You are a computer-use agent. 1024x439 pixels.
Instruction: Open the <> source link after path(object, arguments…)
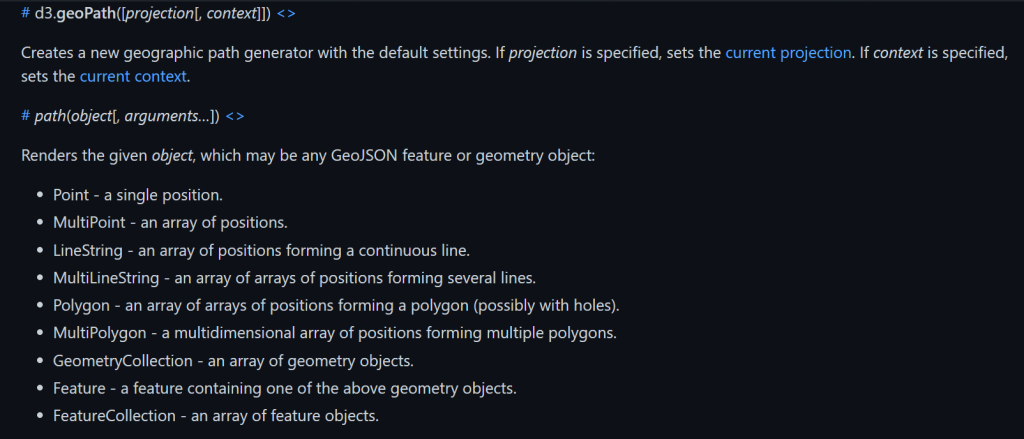[234, 116]
